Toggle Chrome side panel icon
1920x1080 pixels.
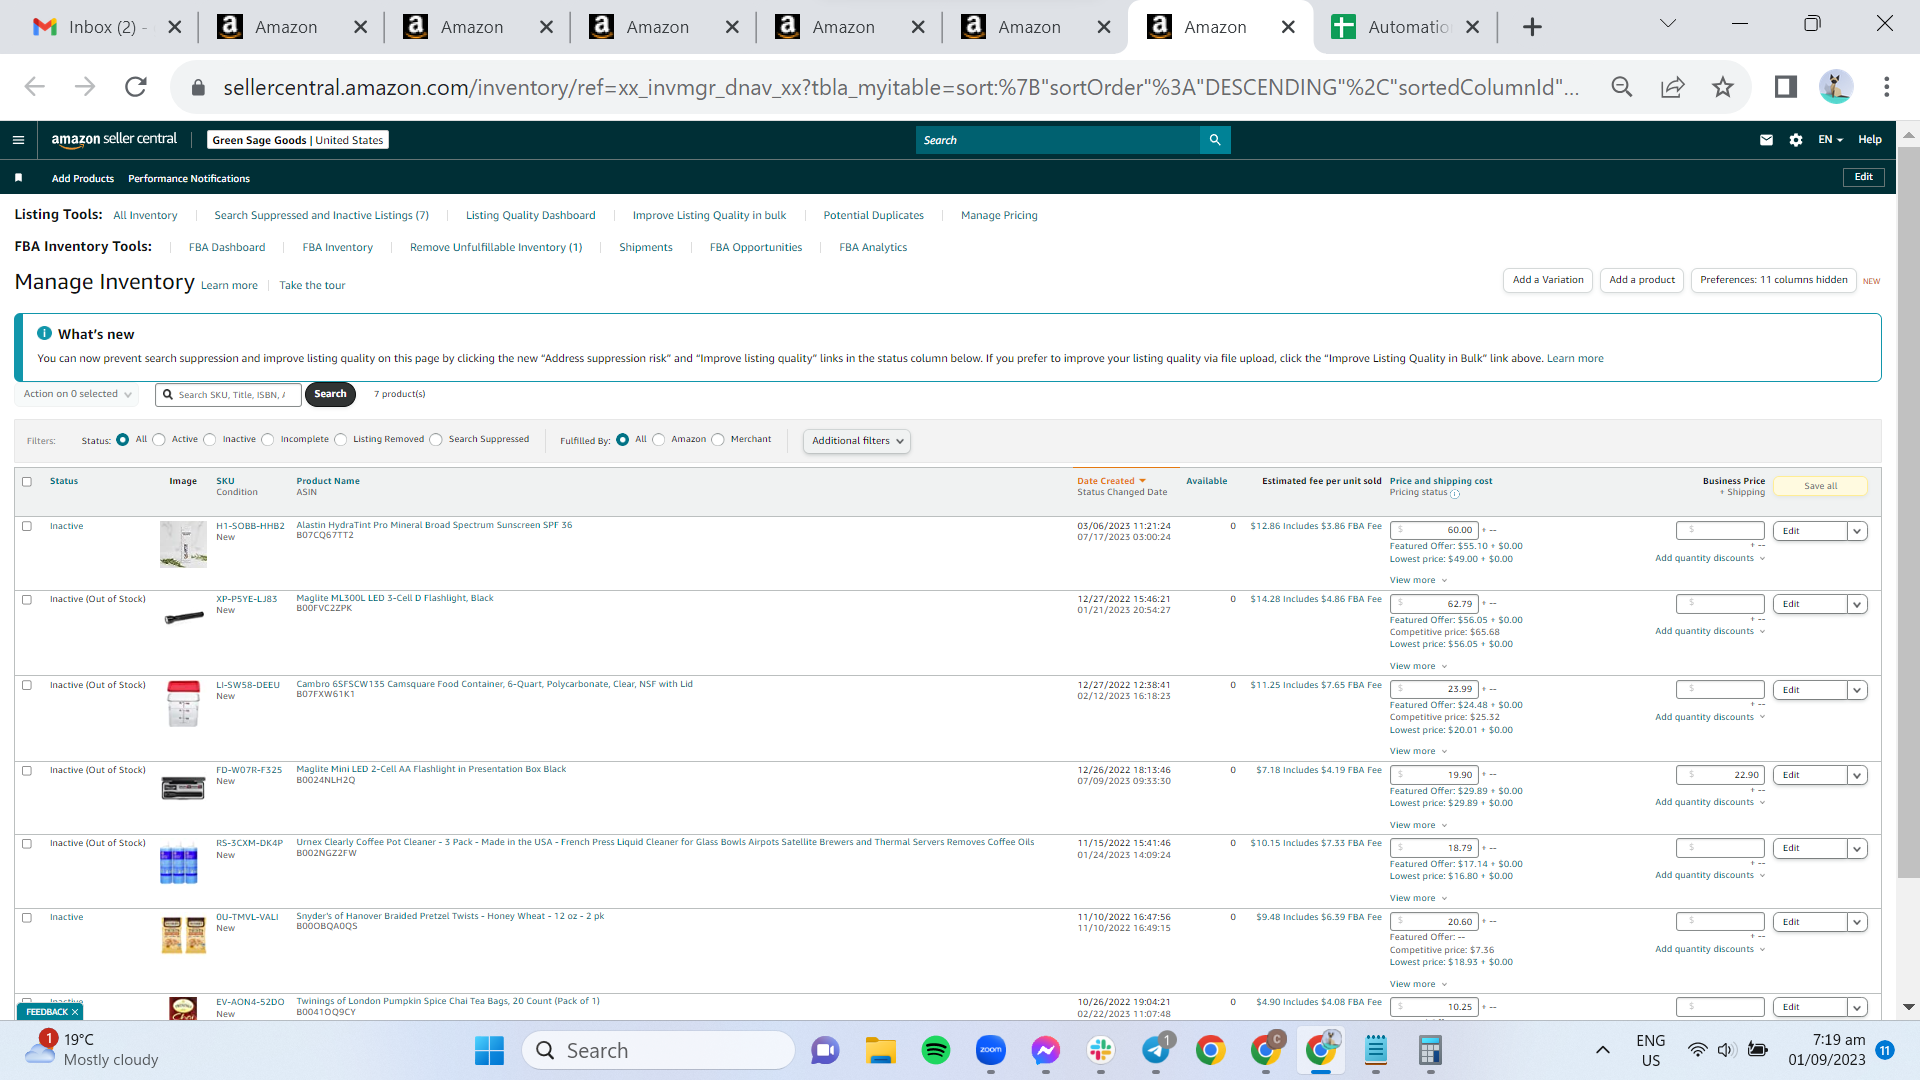[1786, 87]
